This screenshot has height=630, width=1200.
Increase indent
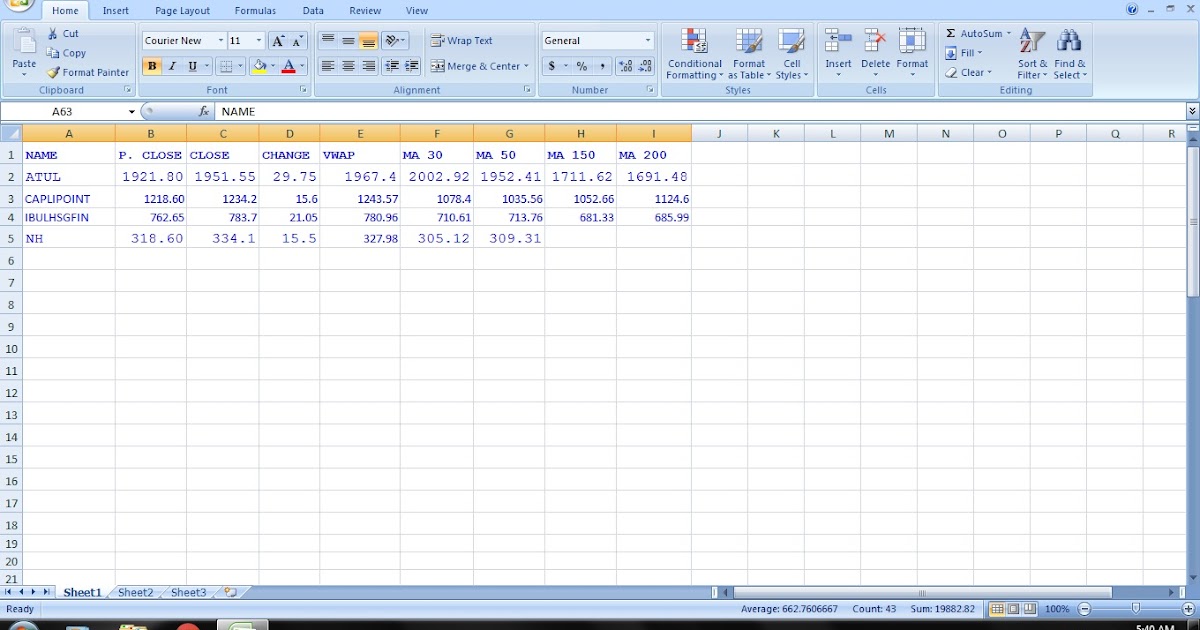coord(411,66)
